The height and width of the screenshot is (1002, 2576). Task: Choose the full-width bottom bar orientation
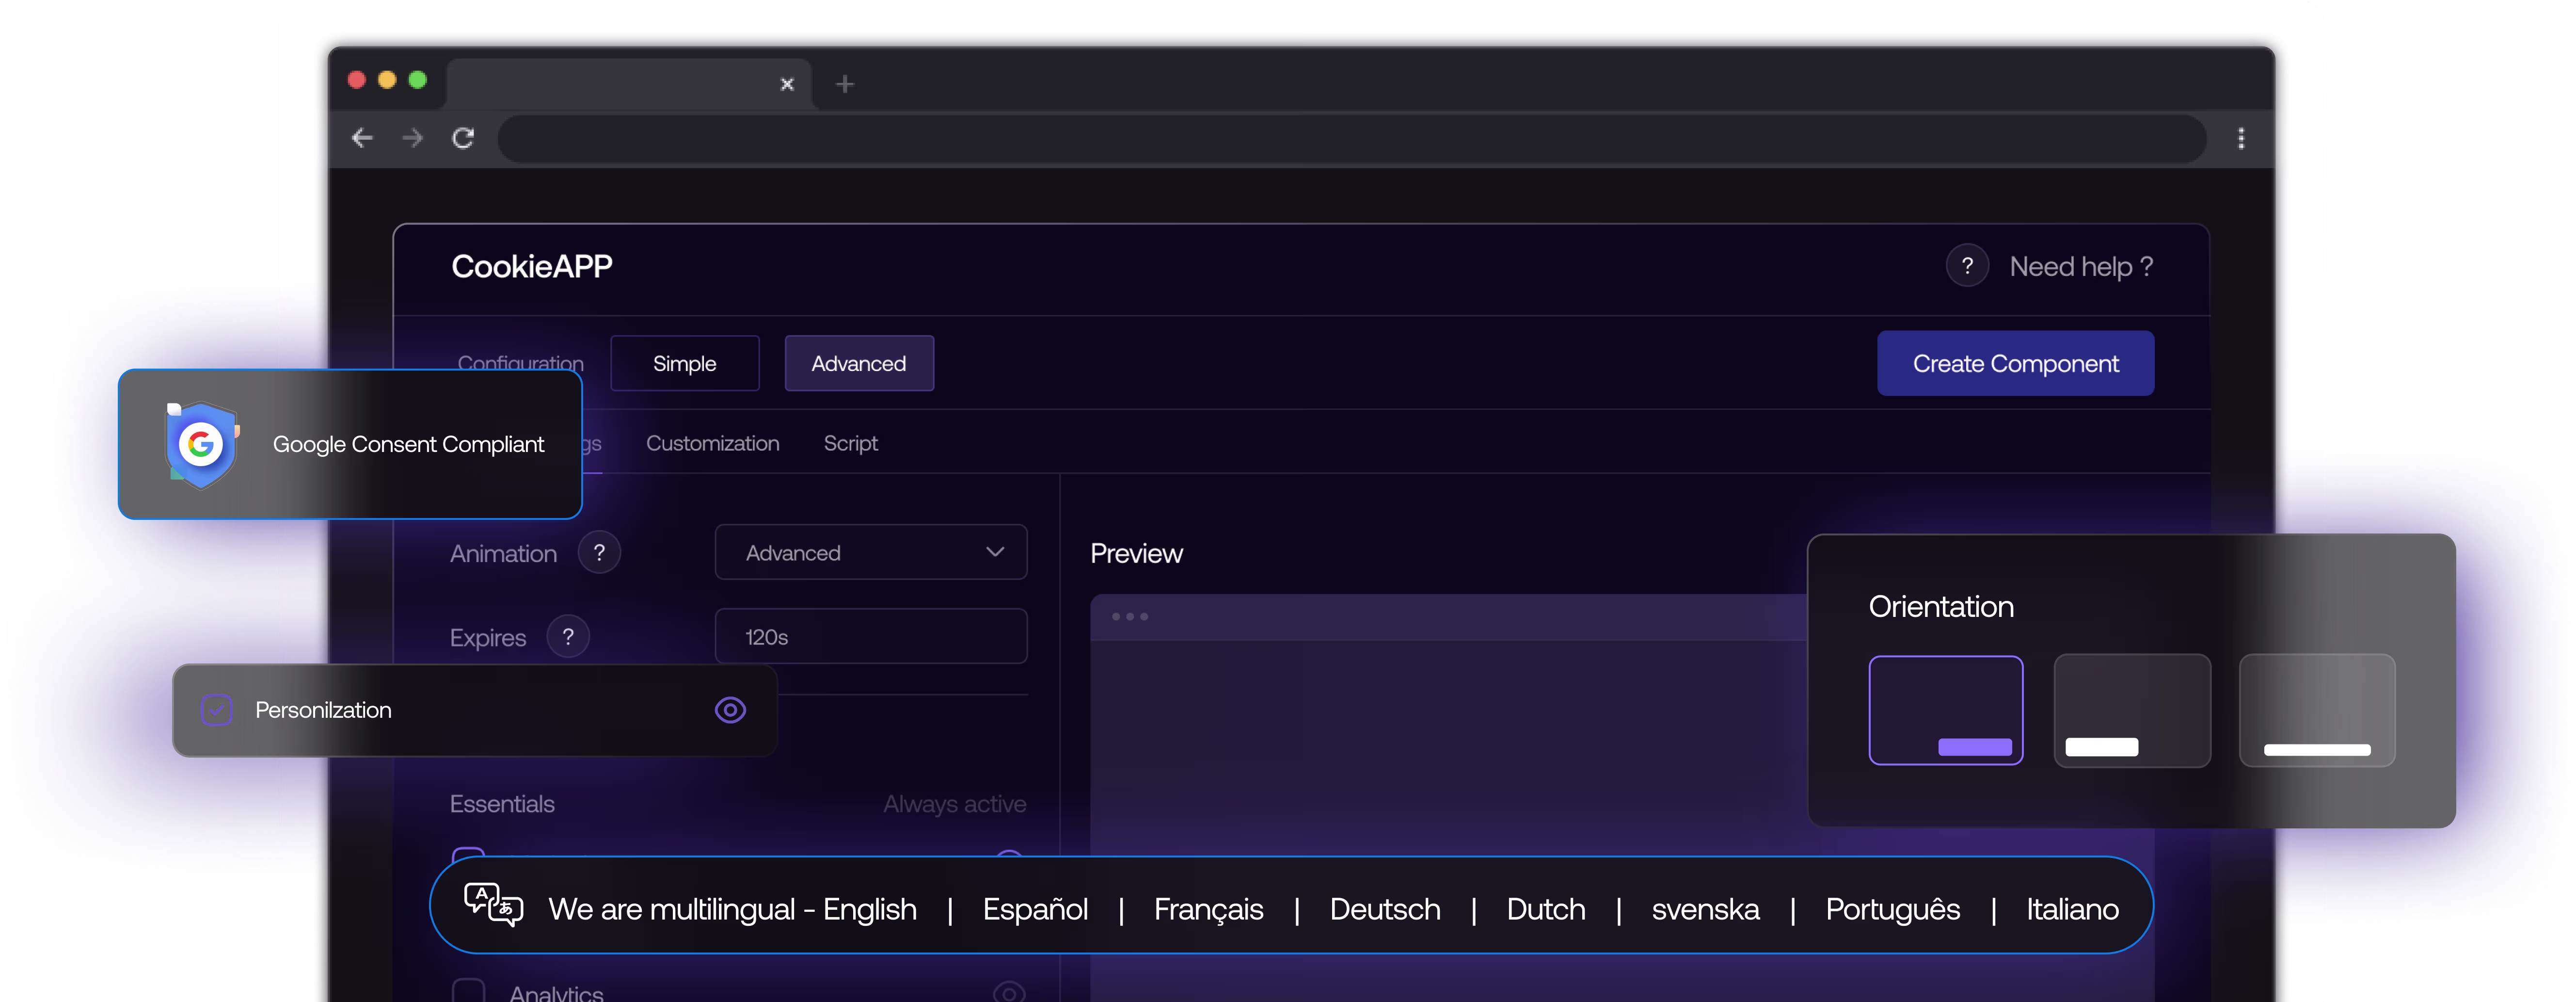(2316, 710)
